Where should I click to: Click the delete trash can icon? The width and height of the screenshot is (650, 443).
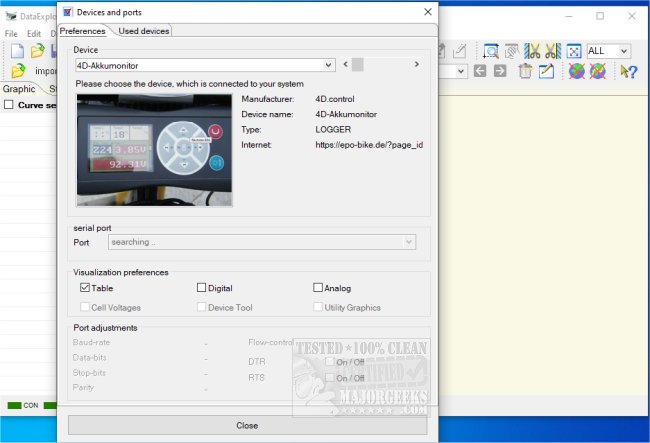(525, 71)
